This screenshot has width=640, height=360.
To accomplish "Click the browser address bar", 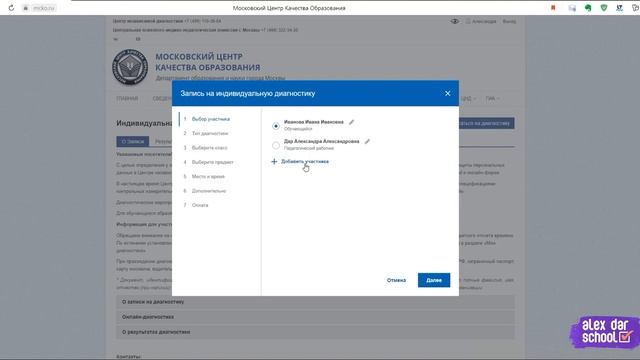I will pos(43,8).
